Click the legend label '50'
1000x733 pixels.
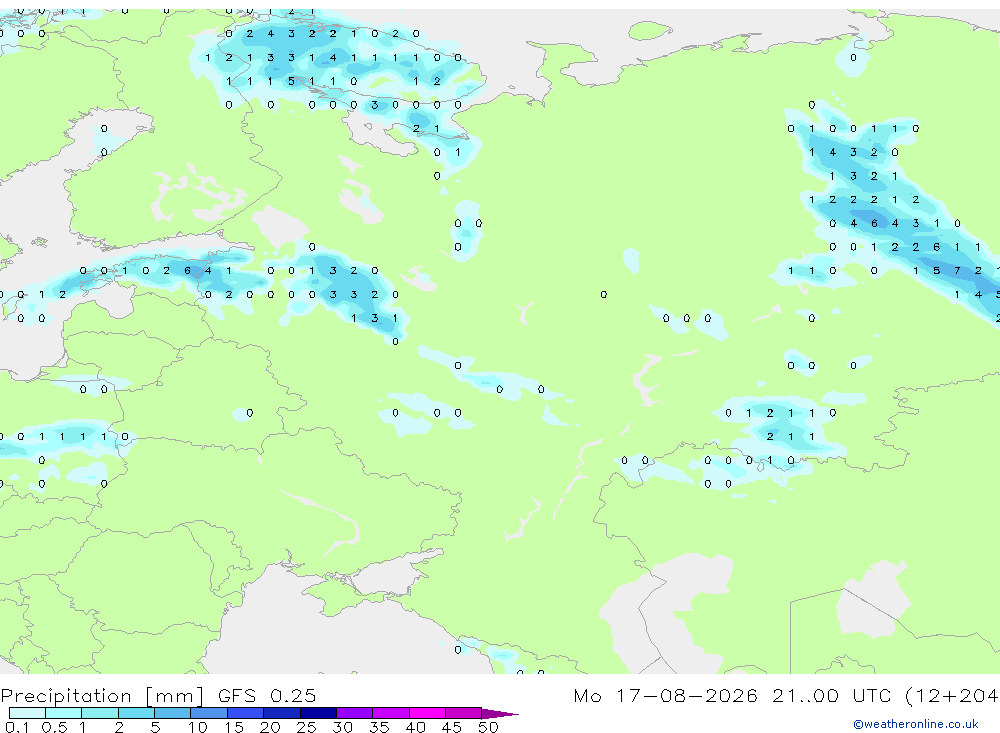[x=488, y=727]
